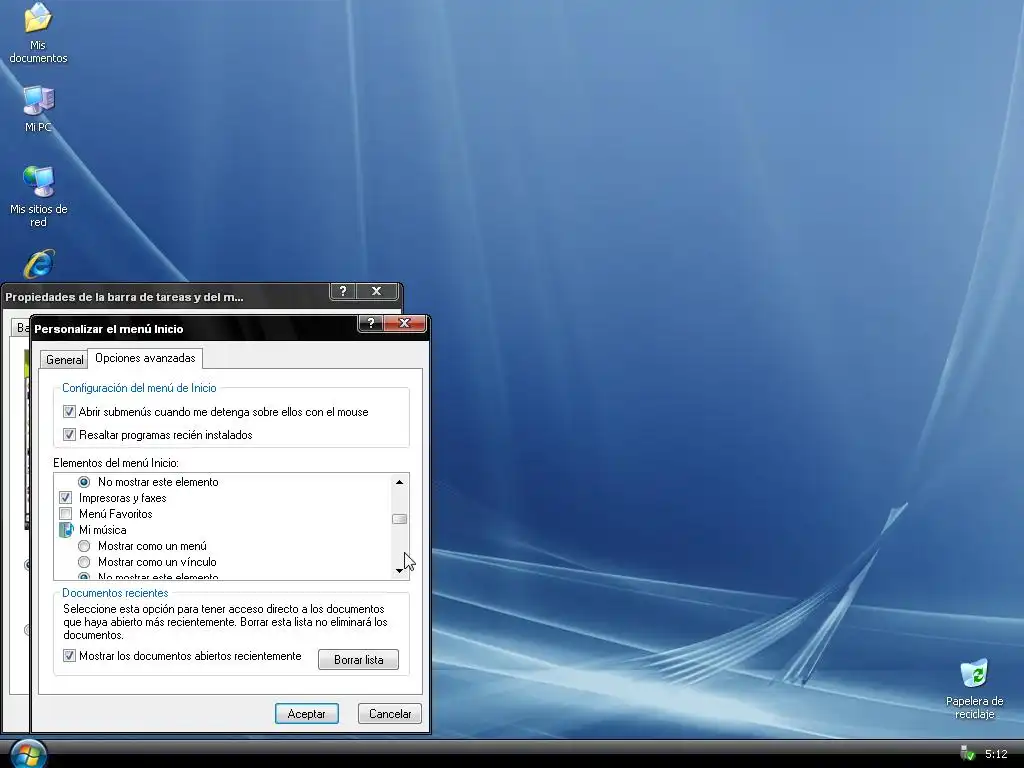Click the taskbar clock showing 5:12
Screen dimensions: 1024x768
pyautogui.click(x=996, y=754)
